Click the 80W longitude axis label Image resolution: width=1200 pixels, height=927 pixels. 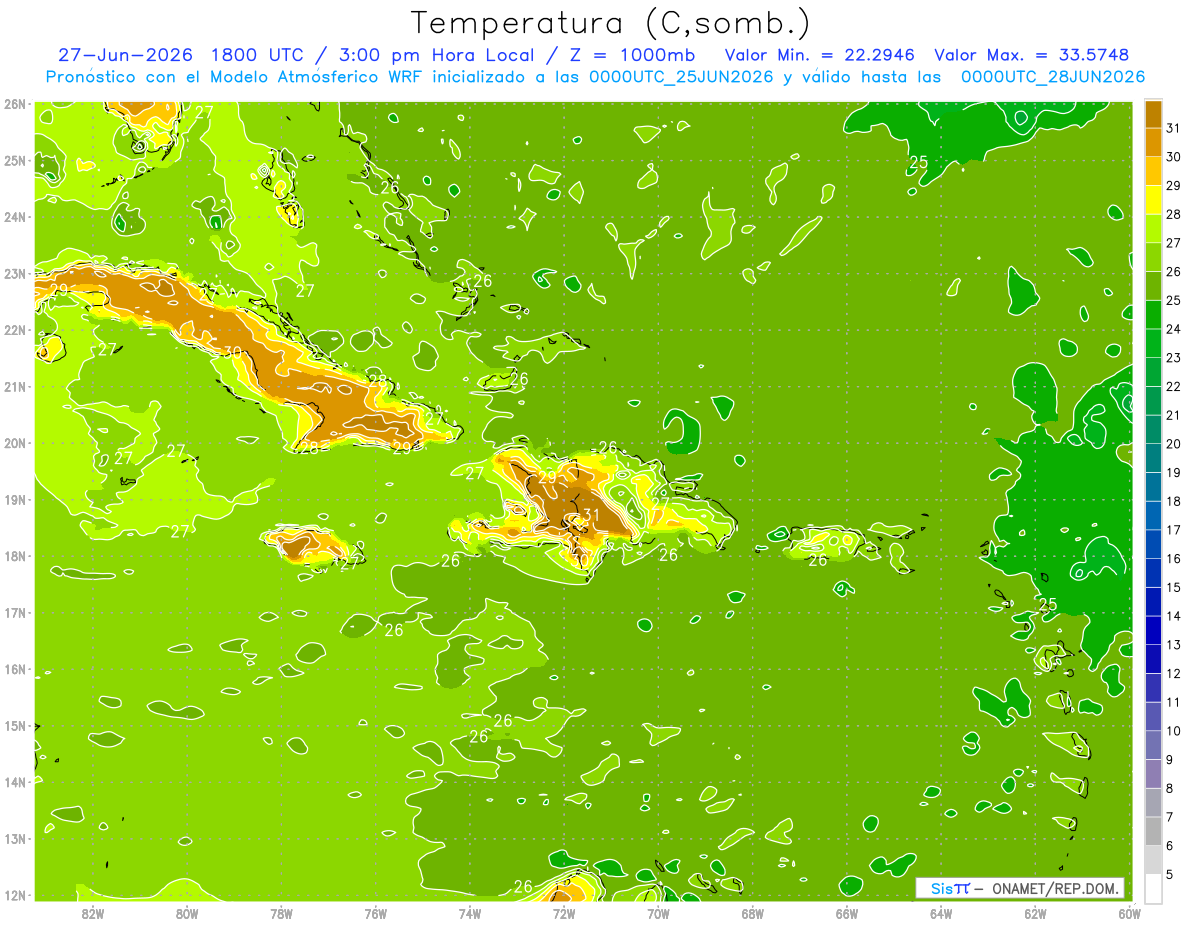click(x=187, y=913)
